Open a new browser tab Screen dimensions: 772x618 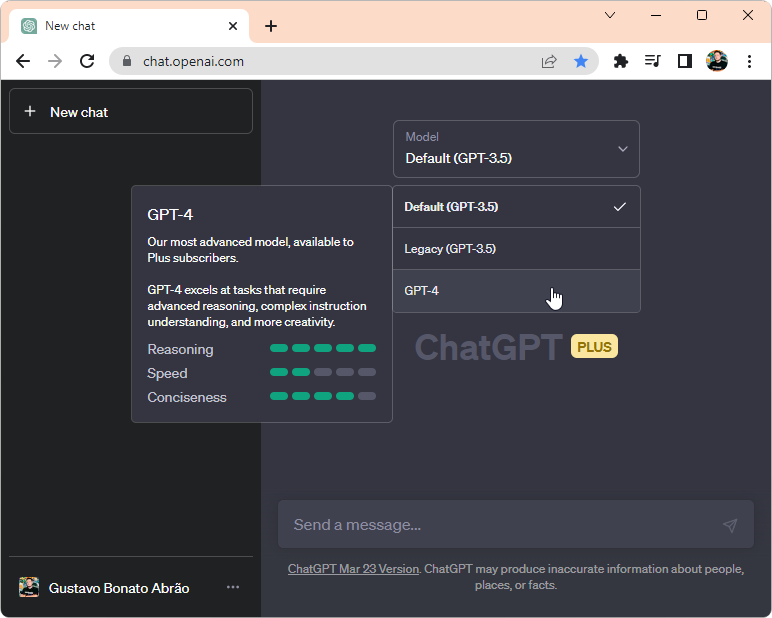click(271, 26)
